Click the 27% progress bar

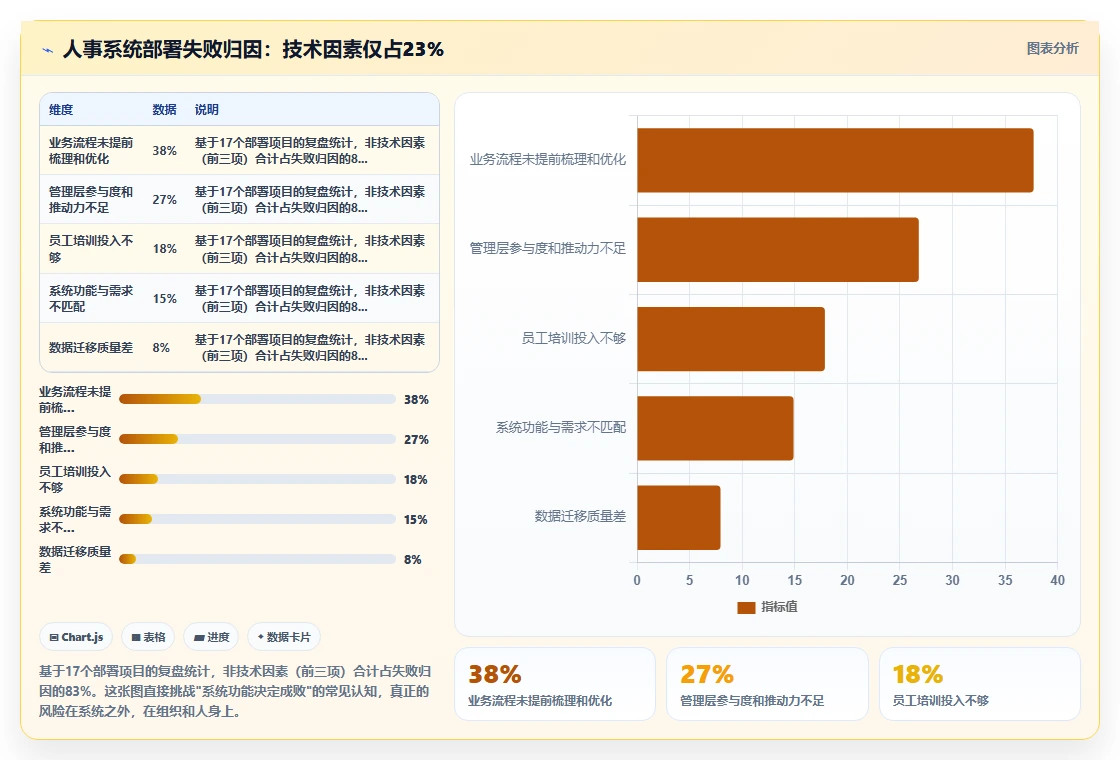[x=257, y=439]
